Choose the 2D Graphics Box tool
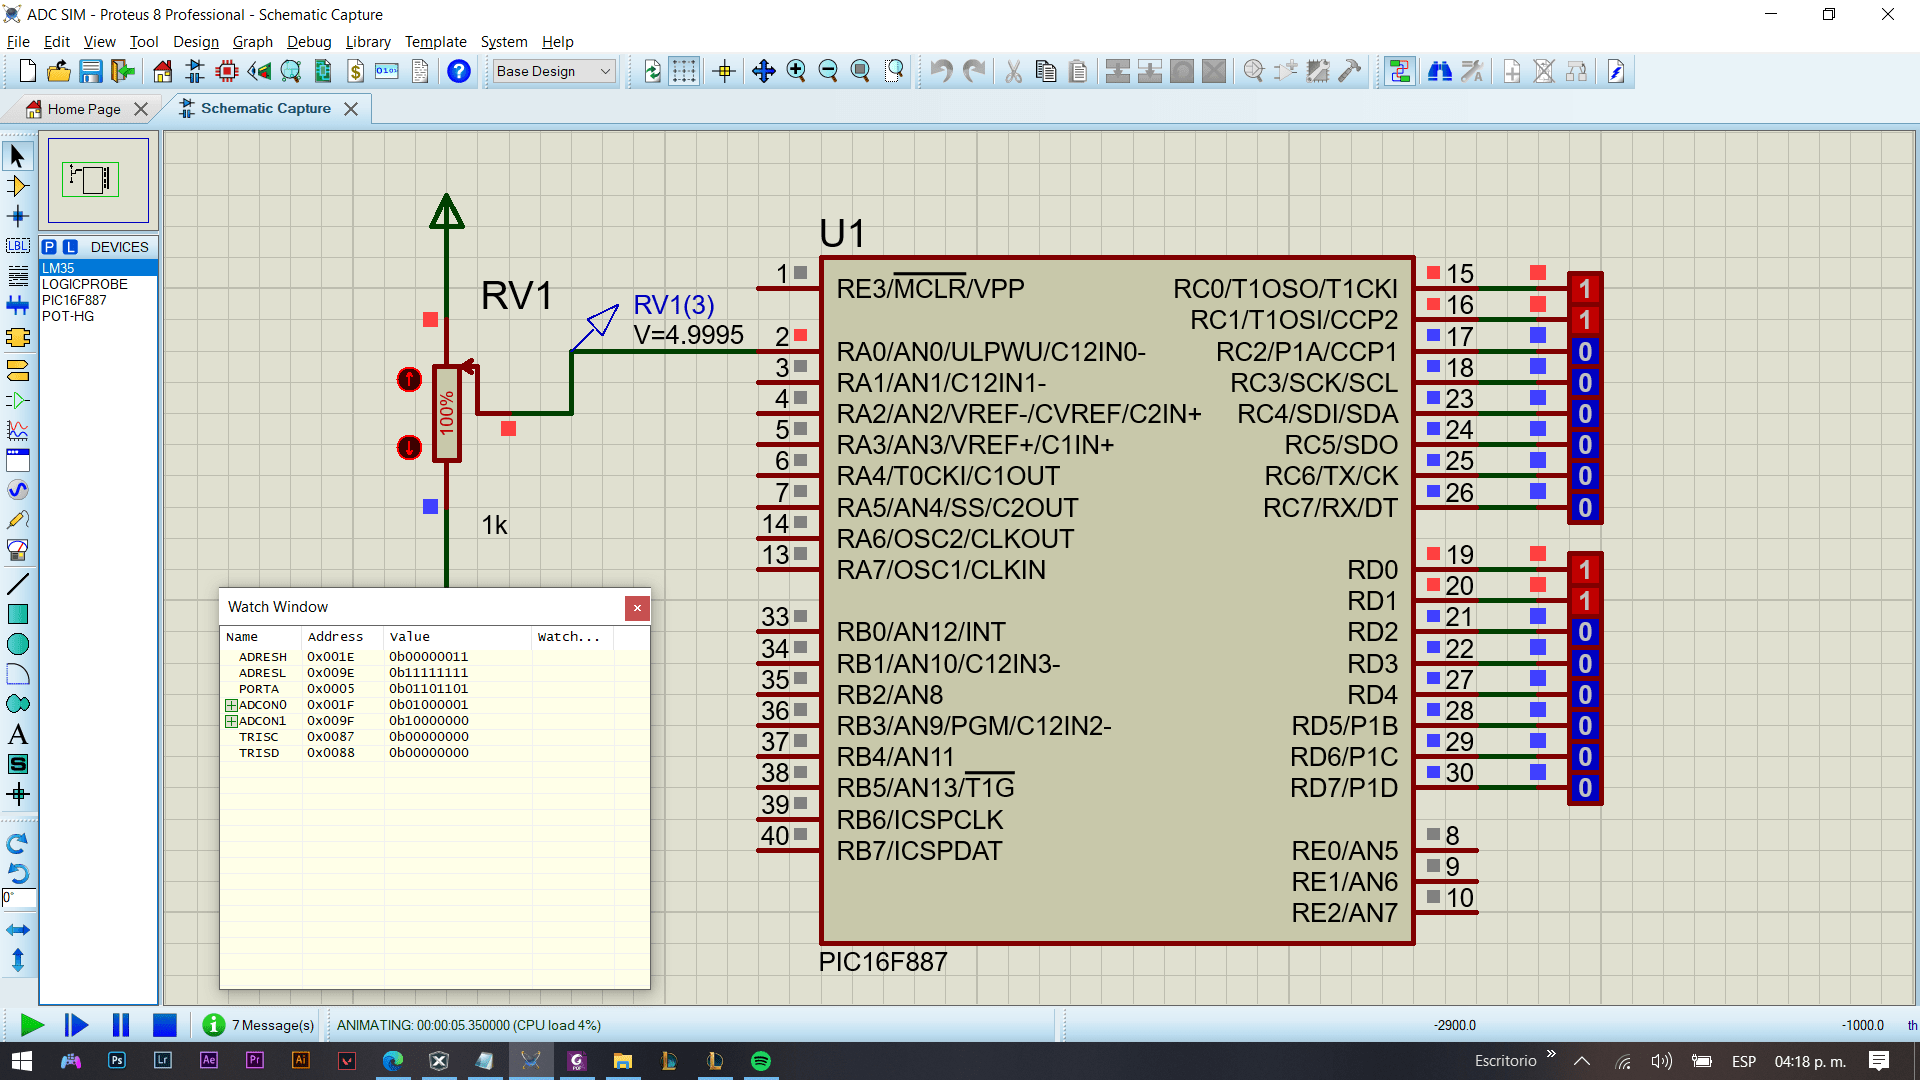1920x1080 pixels. (x=17, y=614)
